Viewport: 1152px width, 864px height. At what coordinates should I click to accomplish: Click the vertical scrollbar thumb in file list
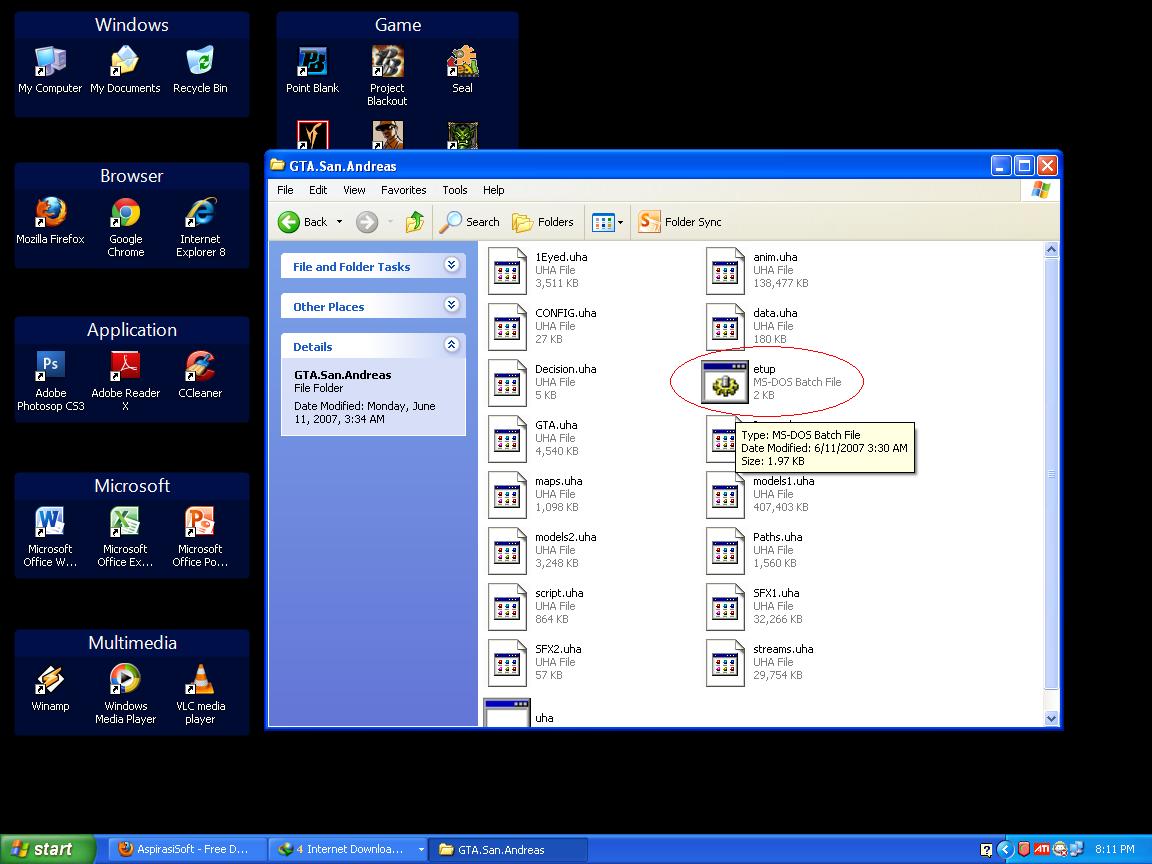pyautogui.click(x=1051, y=474)
